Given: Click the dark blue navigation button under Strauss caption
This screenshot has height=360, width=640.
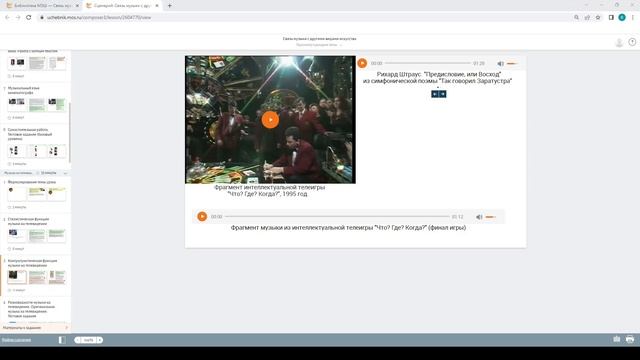Looking at the screenshot, I should 439,94.
